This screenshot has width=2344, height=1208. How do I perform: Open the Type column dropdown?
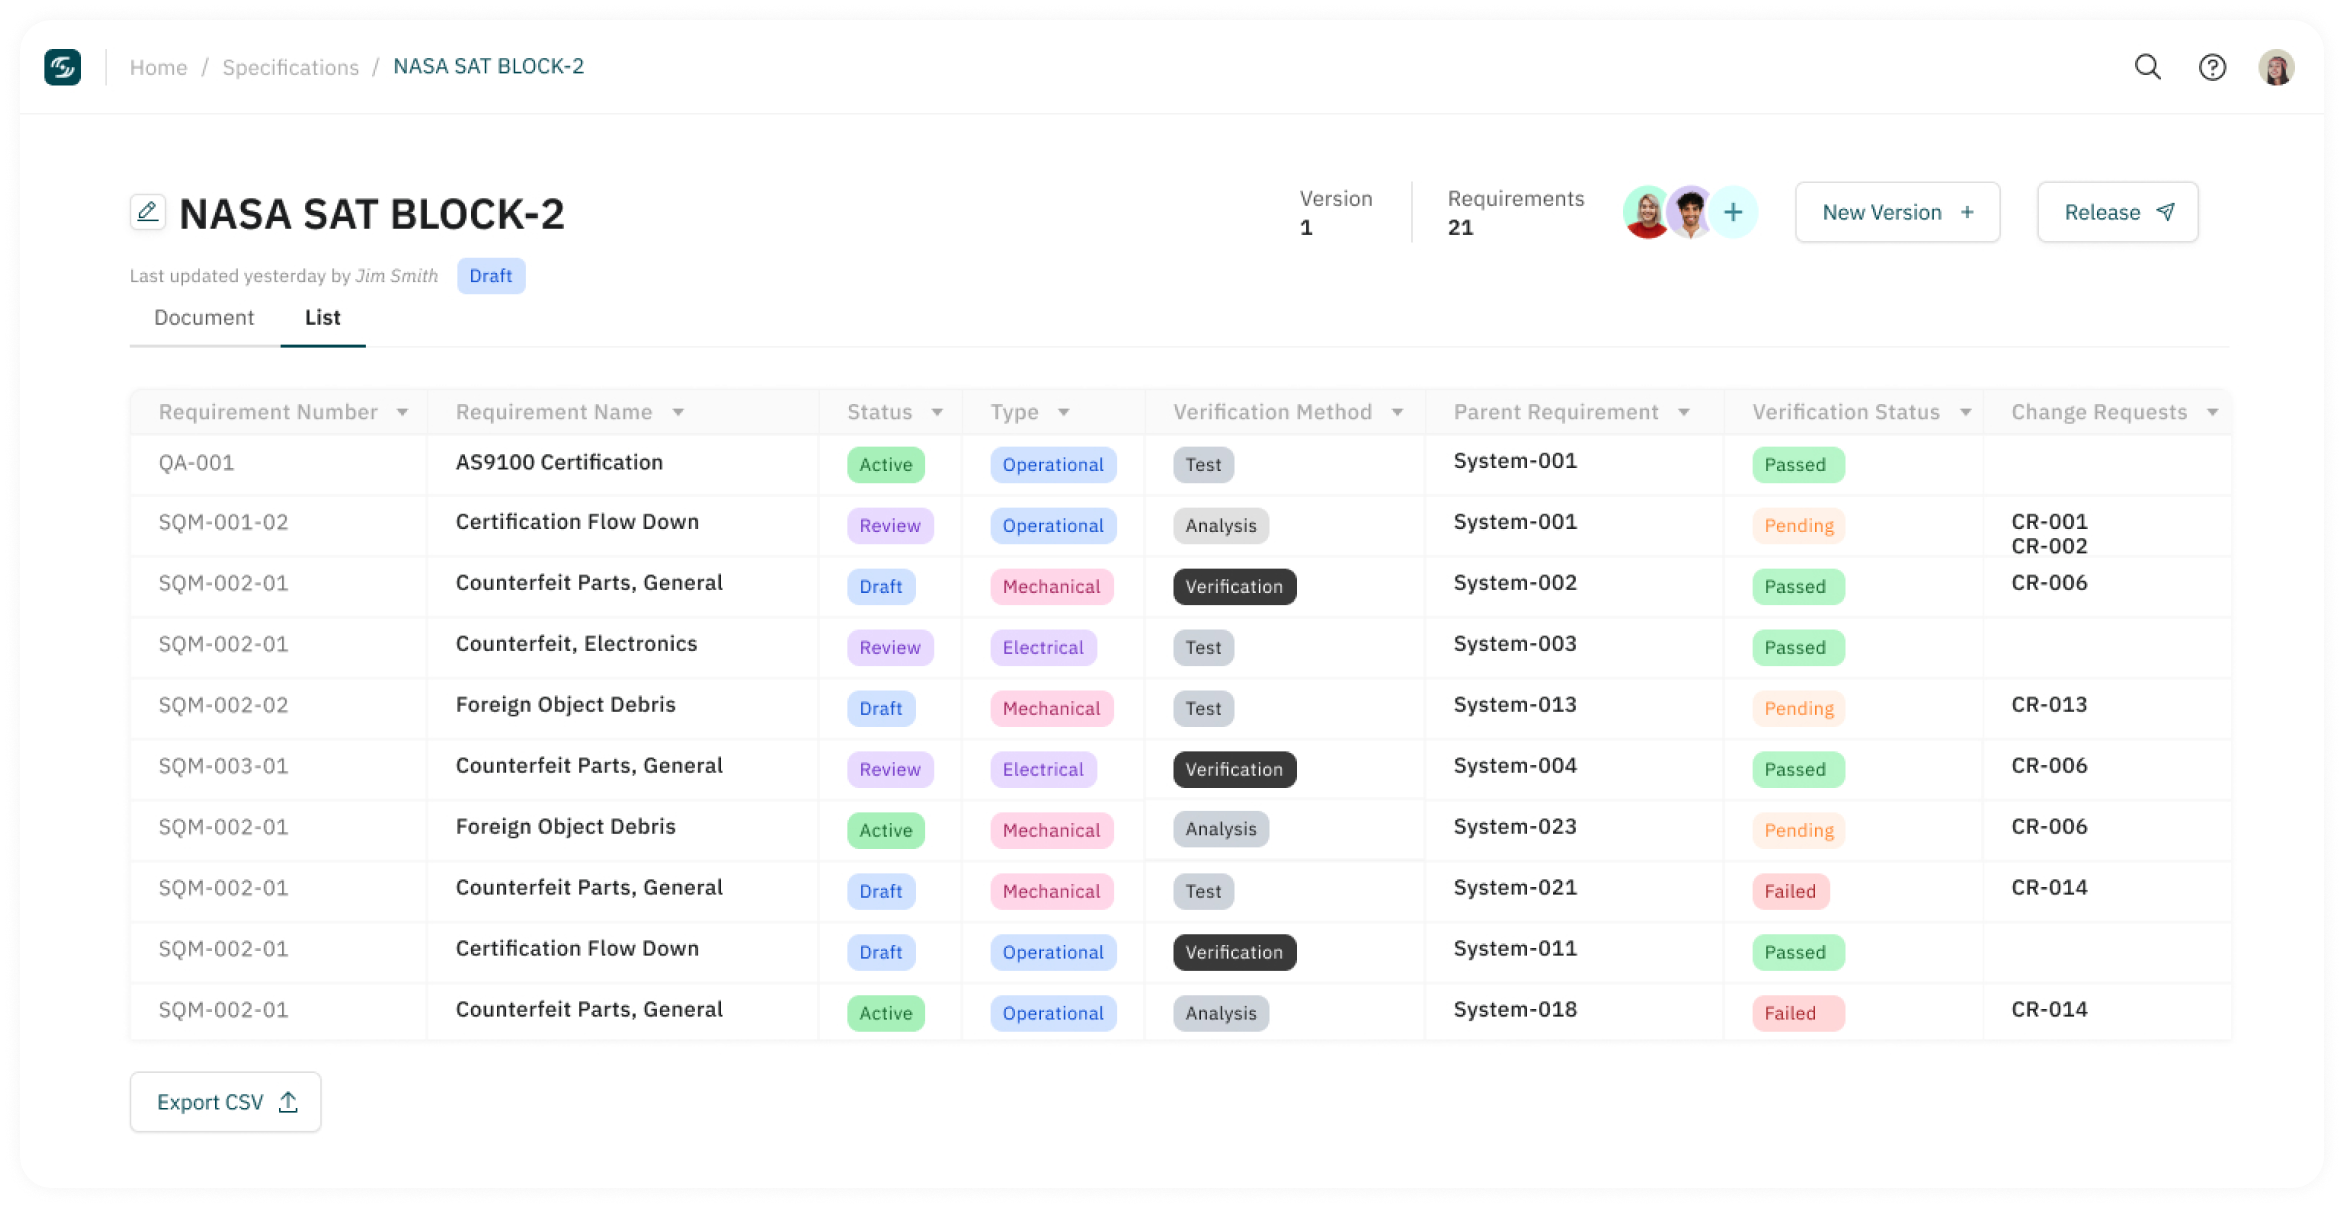pyautogui.click(x=1063, y=411)
